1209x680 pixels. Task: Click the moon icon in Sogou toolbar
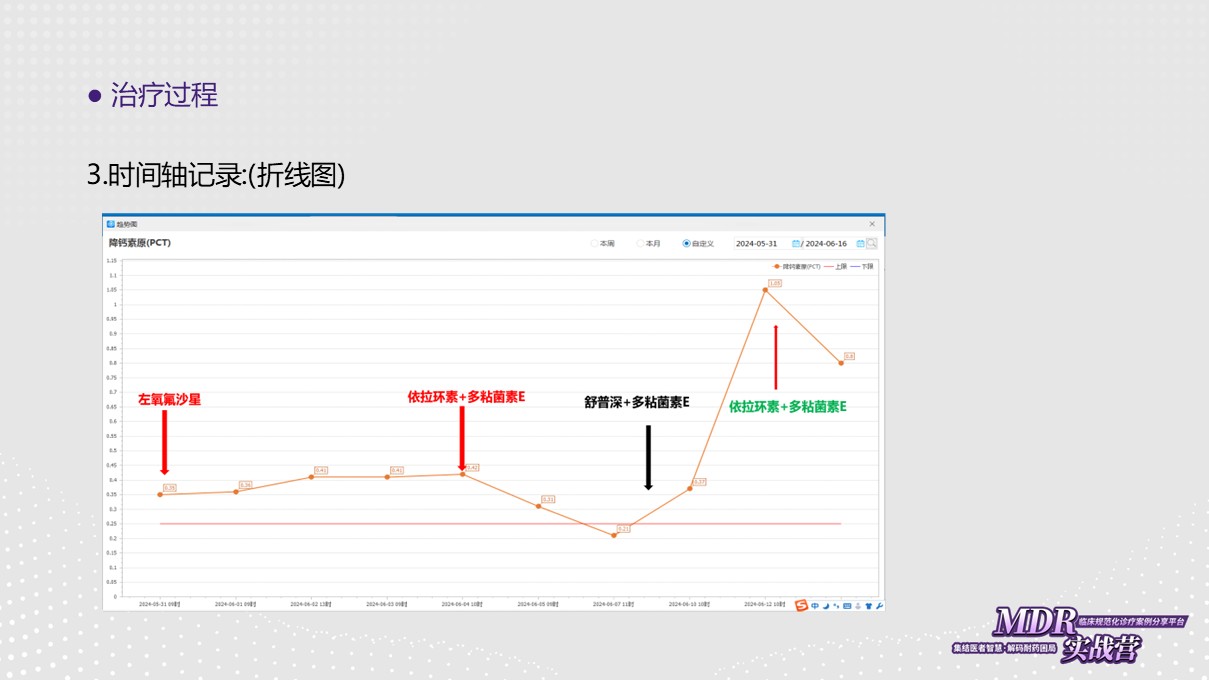point(826,605)
